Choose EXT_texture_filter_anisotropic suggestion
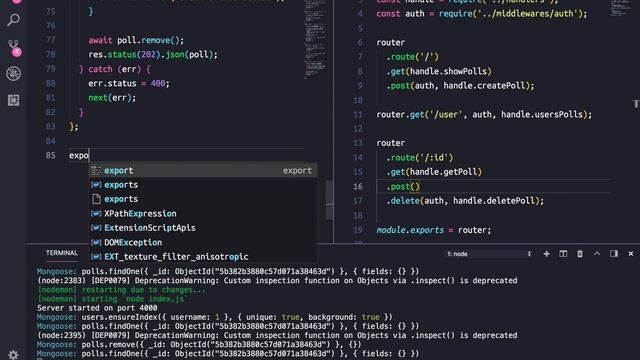 coord(203,257)
